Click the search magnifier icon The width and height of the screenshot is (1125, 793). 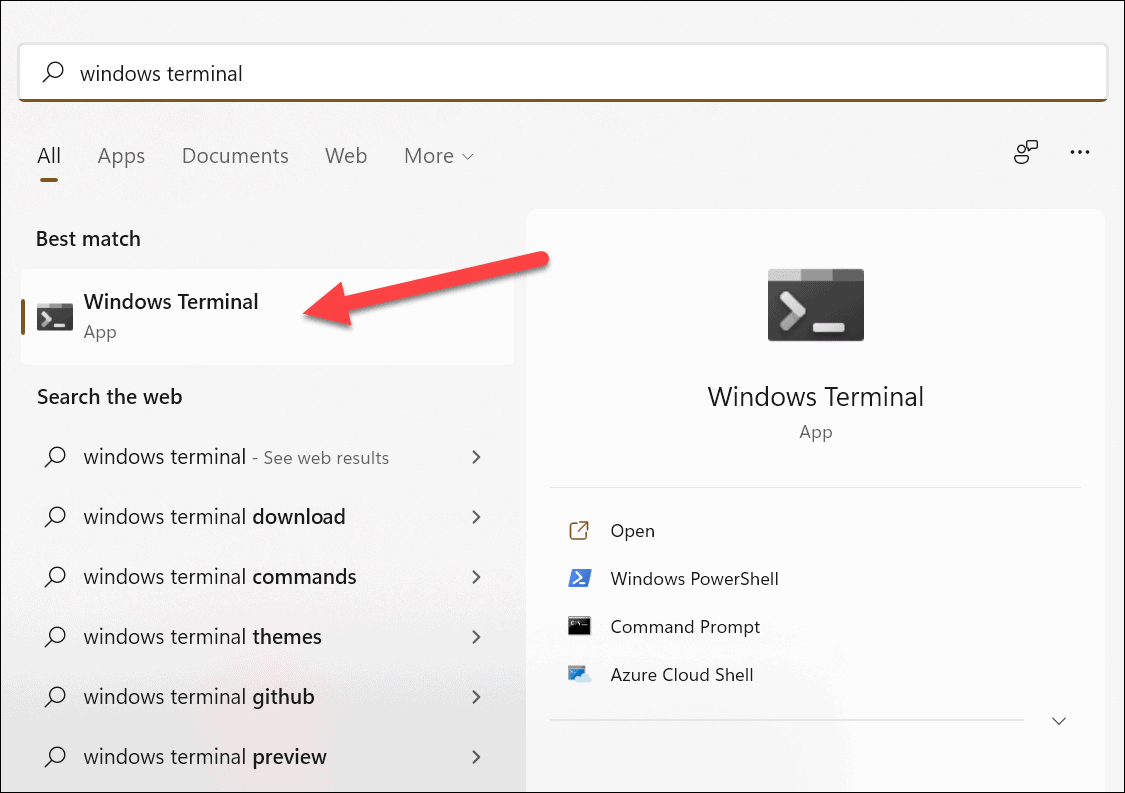pyautogui.click(x=52, y=72)
